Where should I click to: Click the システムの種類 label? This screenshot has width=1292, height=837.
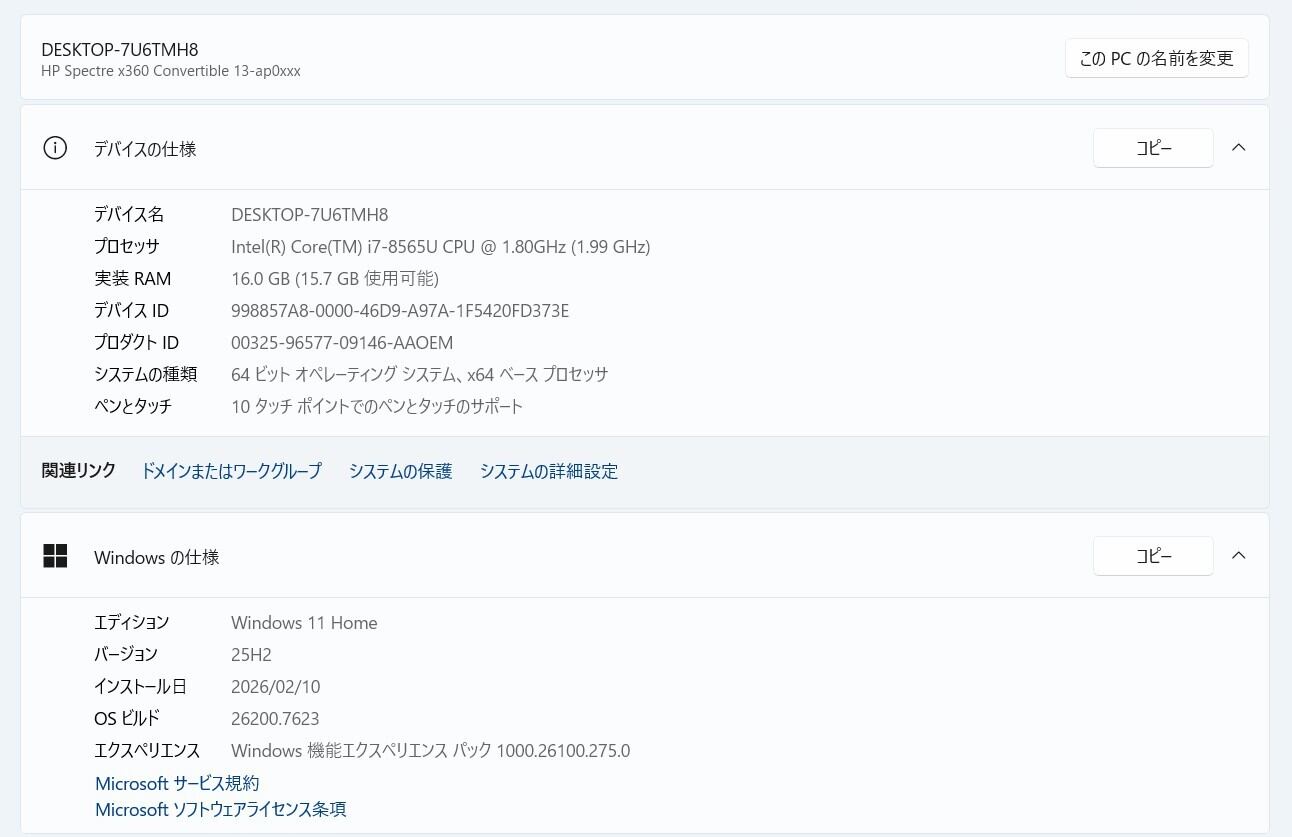[x=145, y=374]
